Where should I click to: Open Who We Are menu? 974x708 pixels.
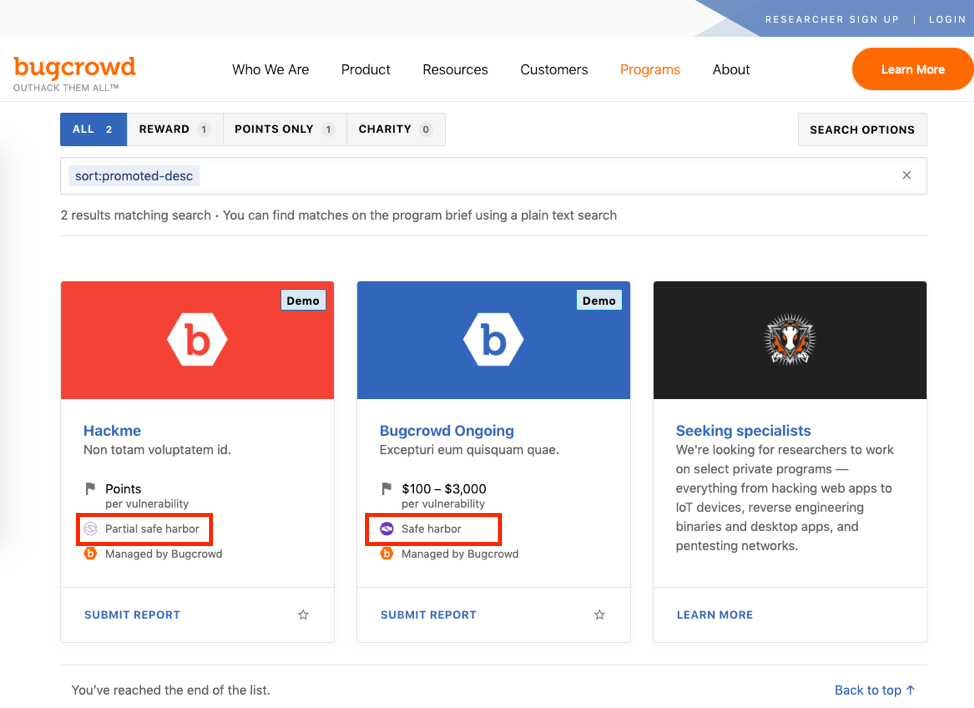(x=270, y=70)
